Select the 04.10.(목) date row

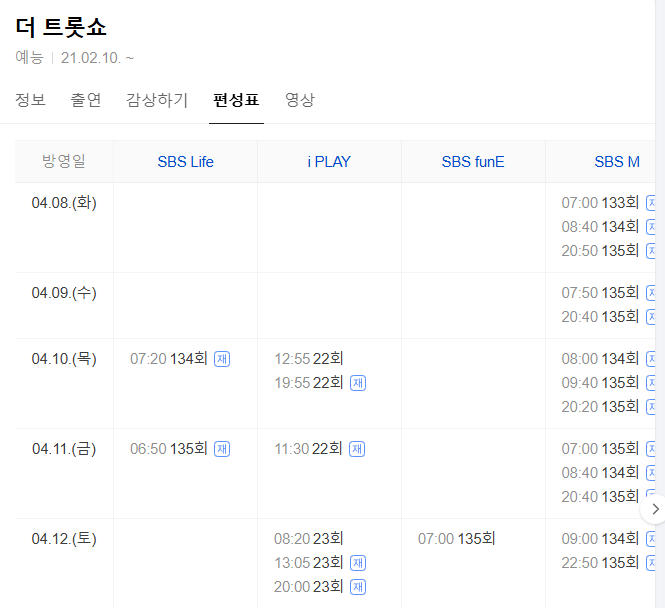pos(64,359)
